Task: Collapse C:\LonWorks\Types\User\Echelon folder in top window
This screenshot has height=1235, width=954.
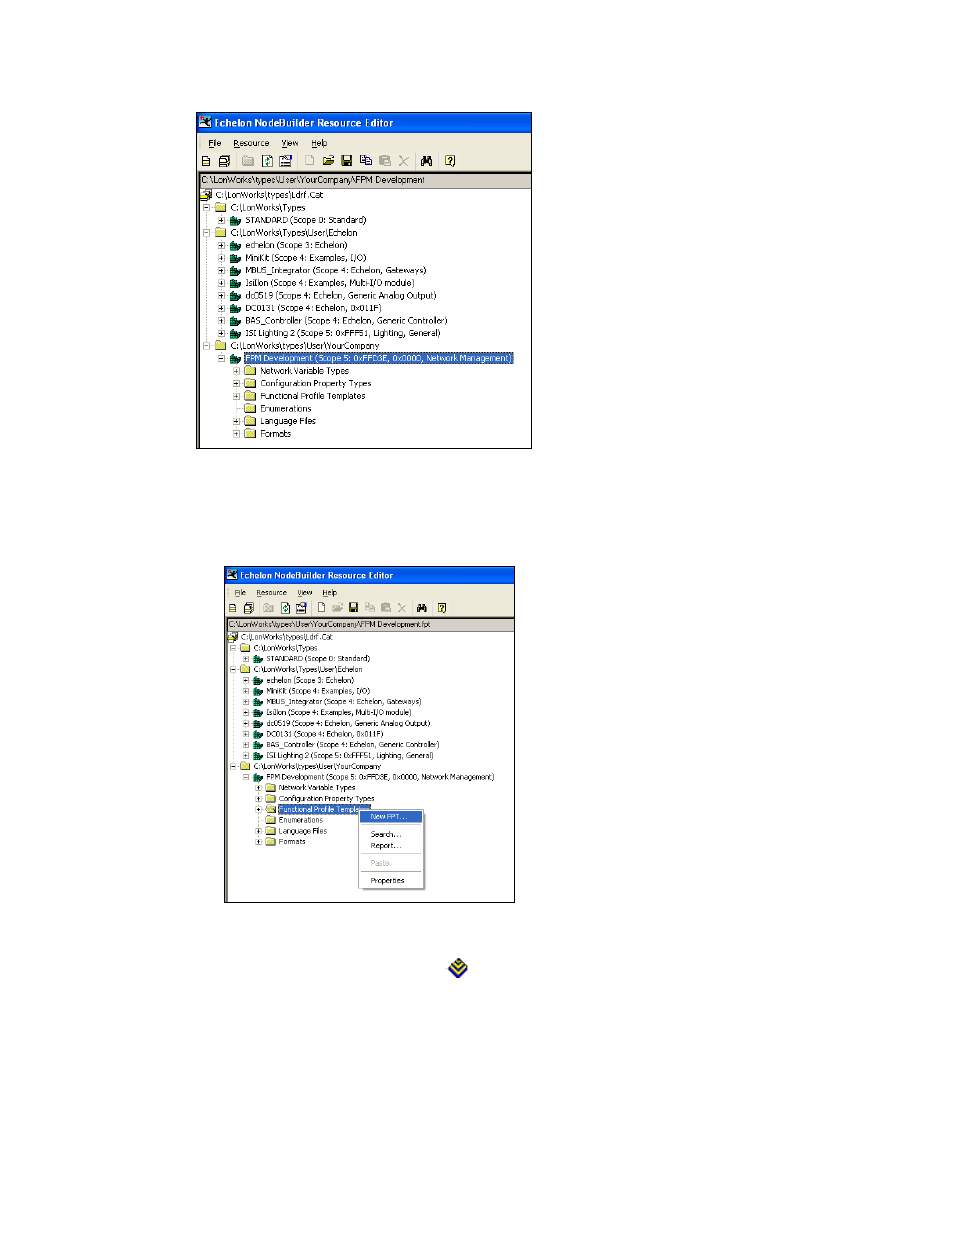Action: pyautogui.click(x=207, y=233)
